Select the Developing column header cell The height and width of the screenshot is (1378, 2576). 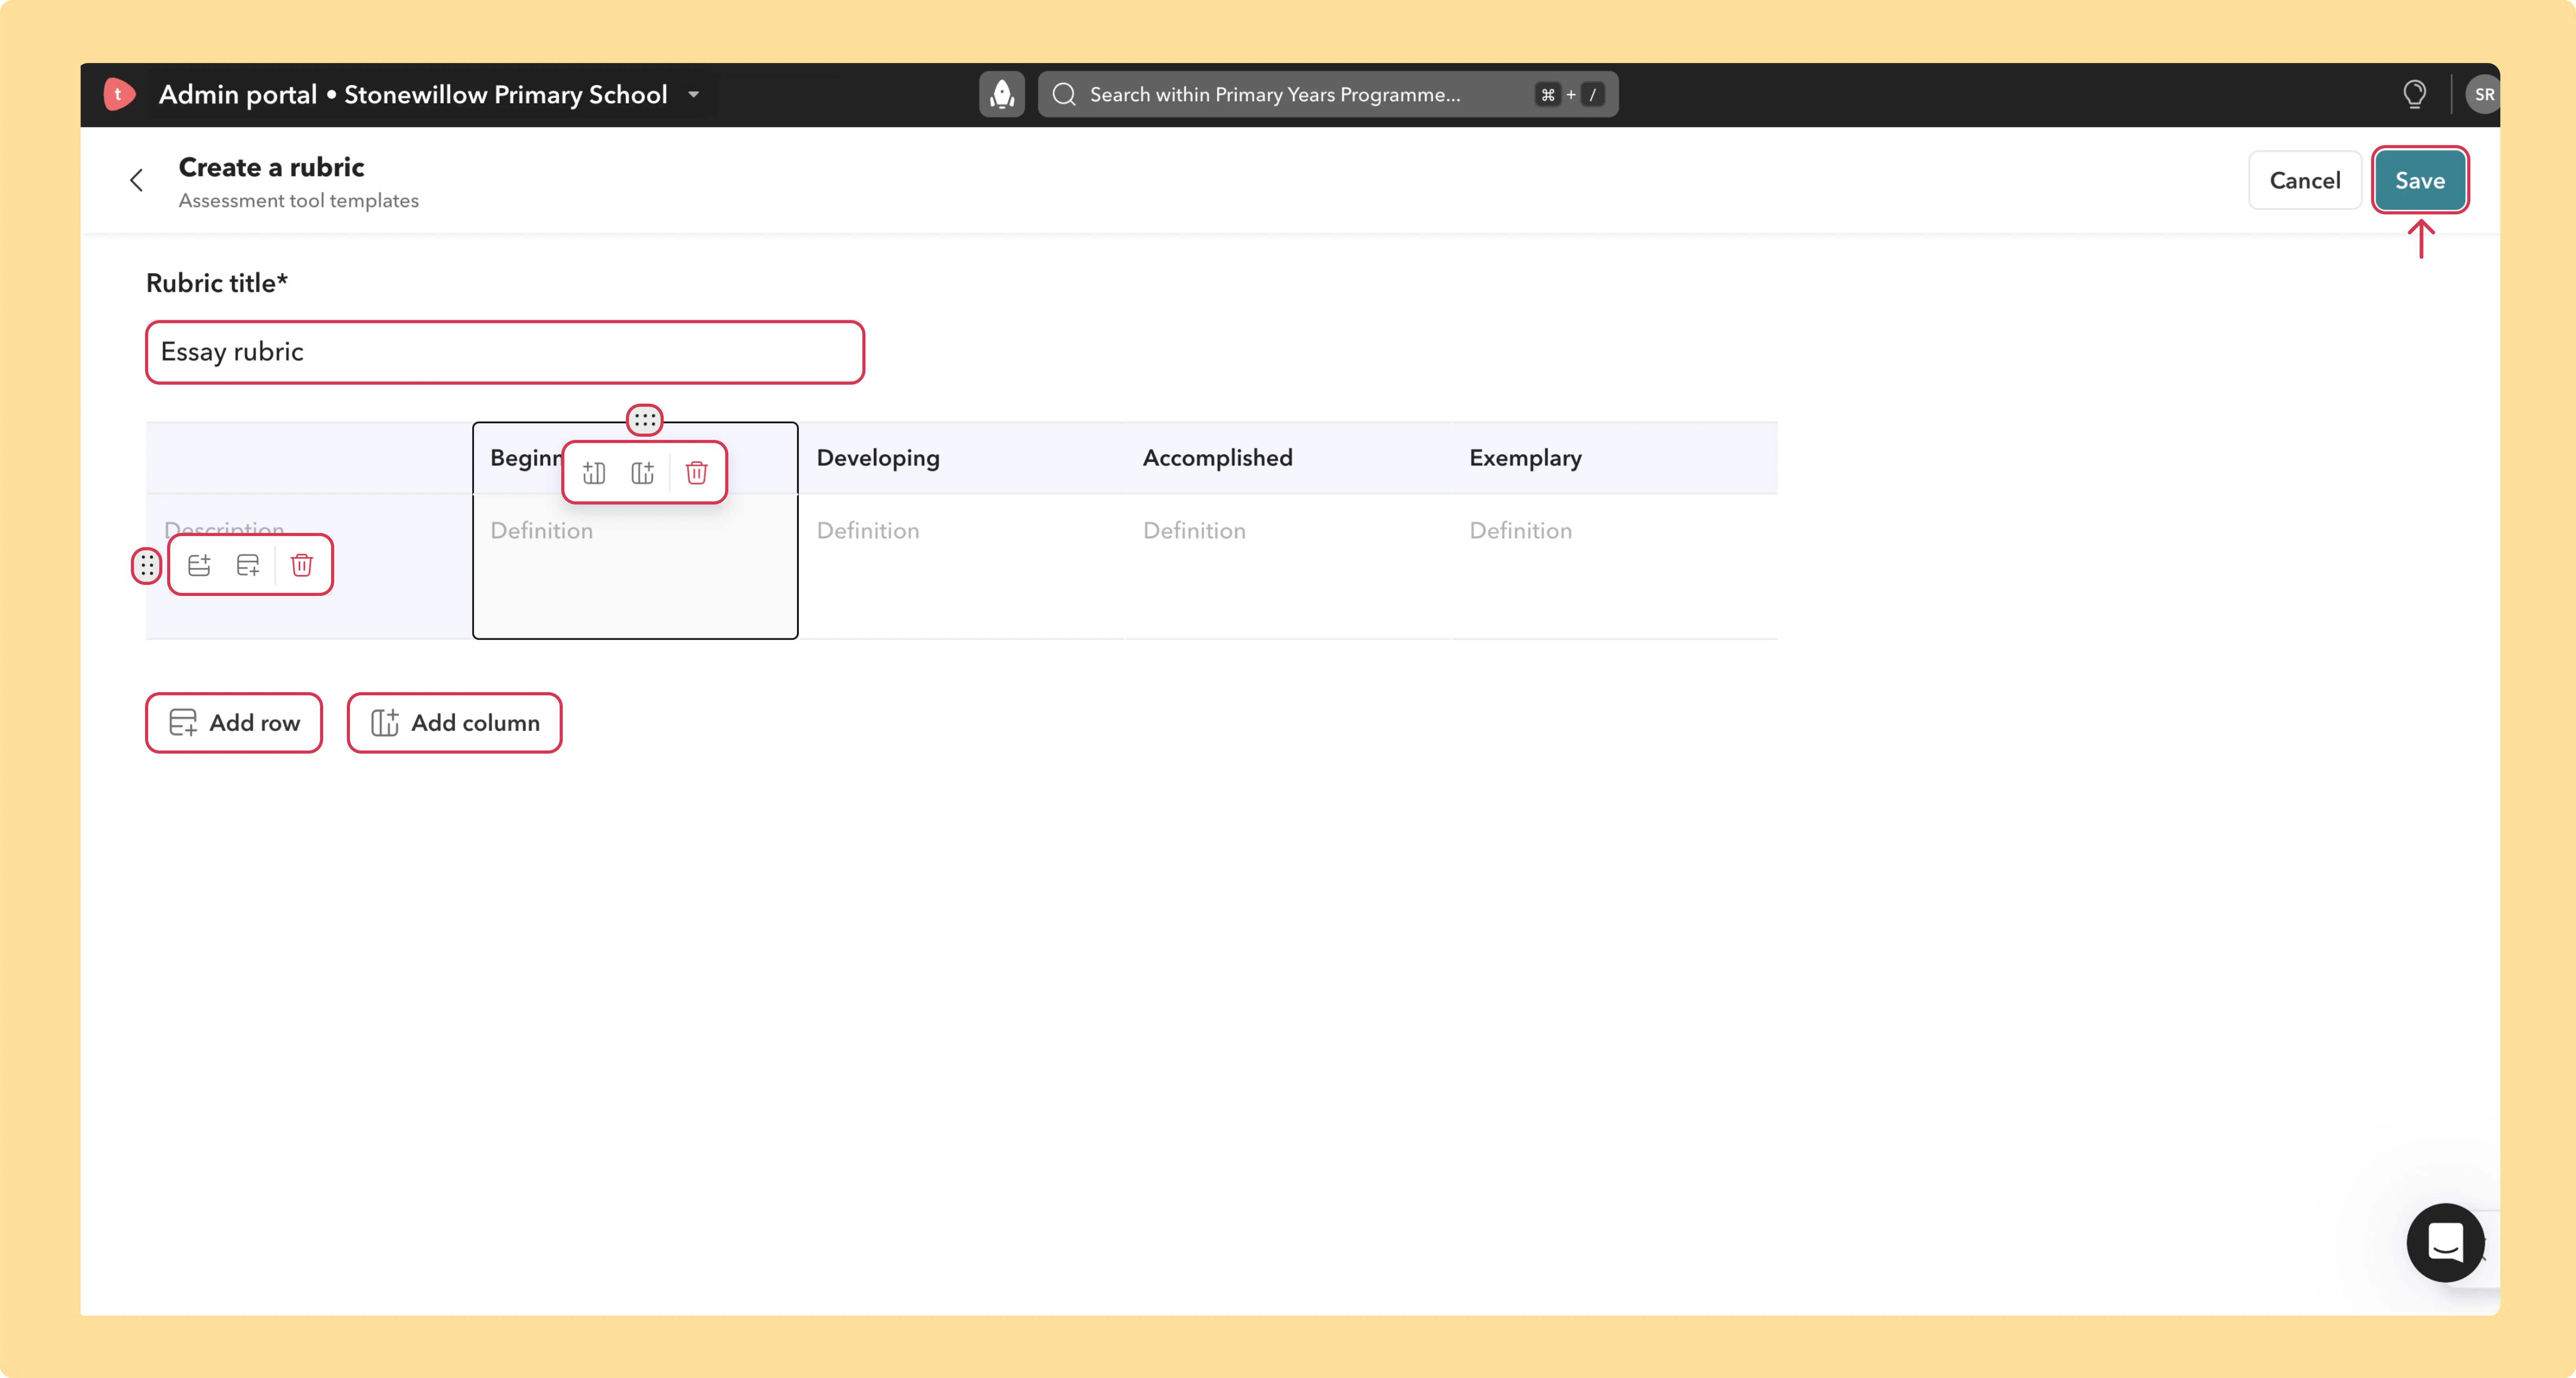[x=962, y=458]
